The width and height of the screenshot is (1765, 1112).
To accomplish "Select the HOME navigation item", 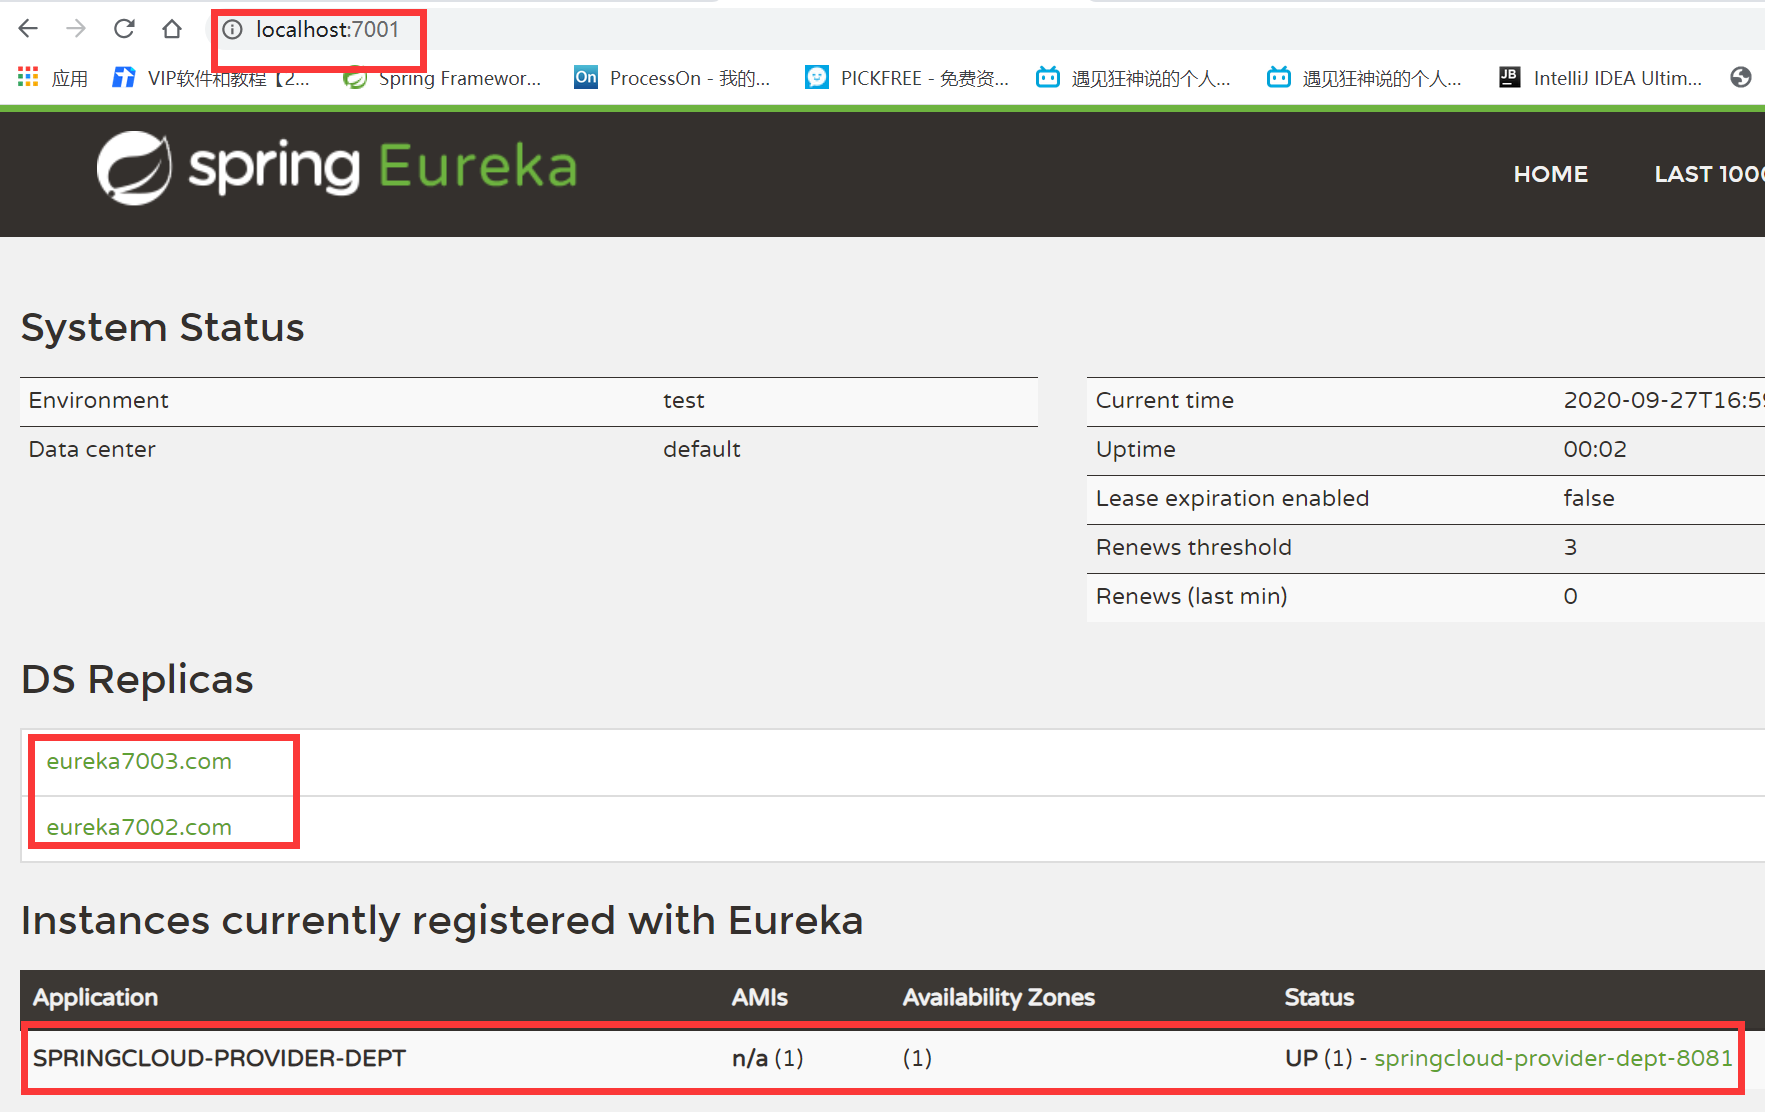I will (x=1550, y=174).
